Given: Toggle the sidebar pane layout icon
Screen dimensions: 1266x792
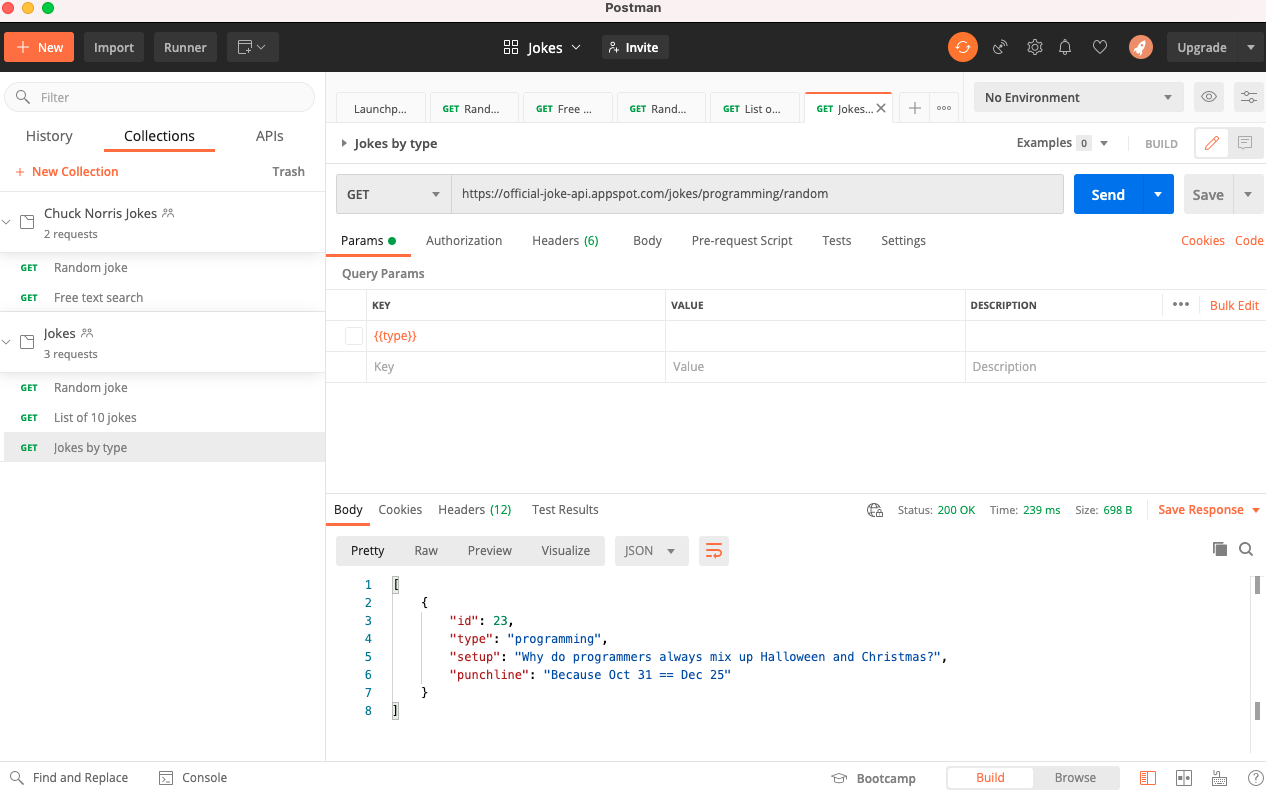Looking at the screenshot, I should (x=1148, y=778).
